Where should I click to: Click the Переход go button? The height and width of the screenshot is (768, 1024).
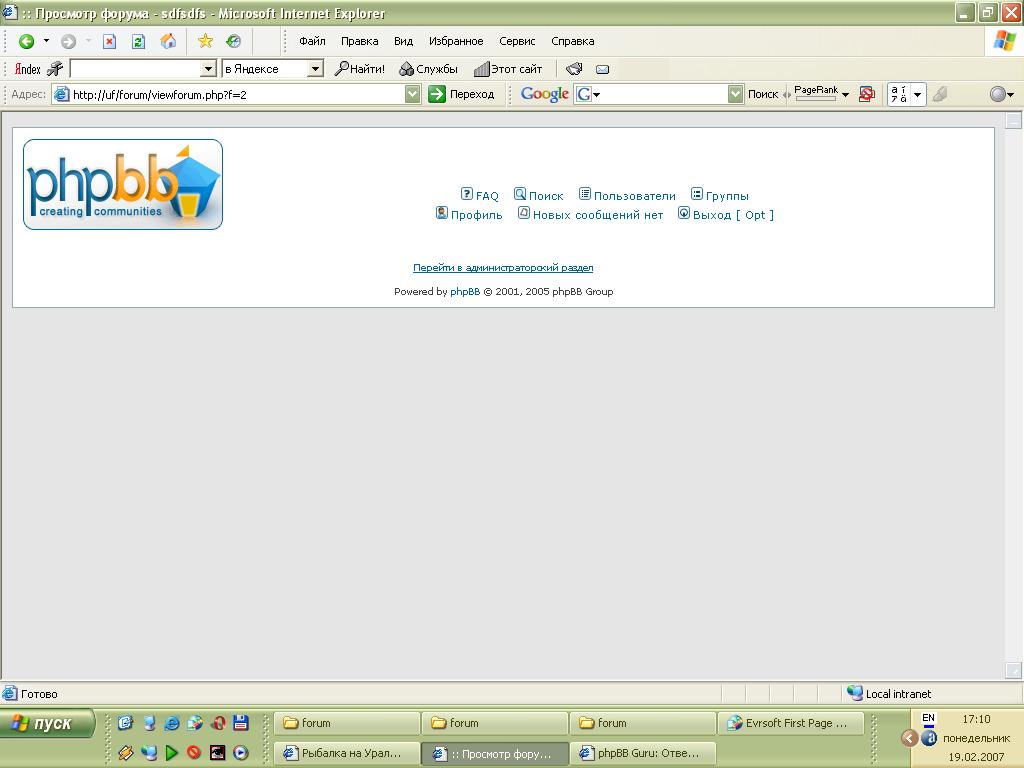pyautogui.click(x=461, y=94)
